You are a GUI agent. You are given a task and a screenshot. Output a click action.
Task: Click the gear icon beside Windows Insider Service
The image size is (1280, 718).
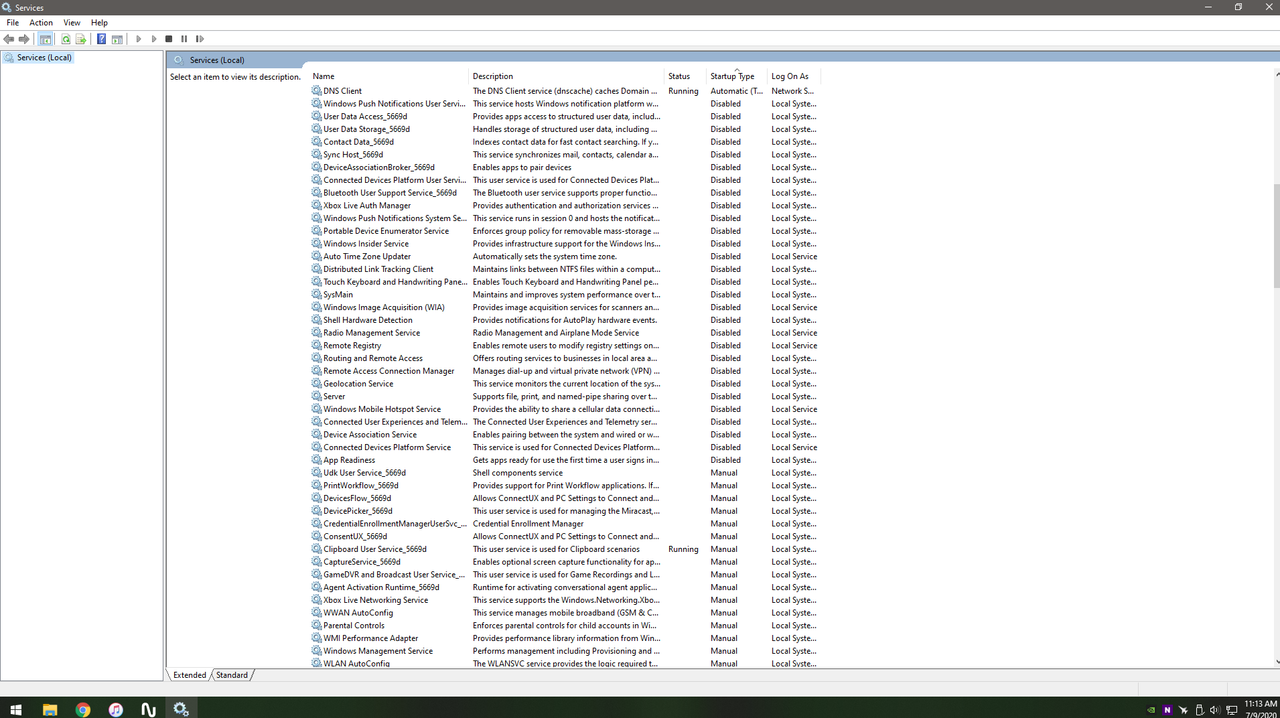point(317,243)
